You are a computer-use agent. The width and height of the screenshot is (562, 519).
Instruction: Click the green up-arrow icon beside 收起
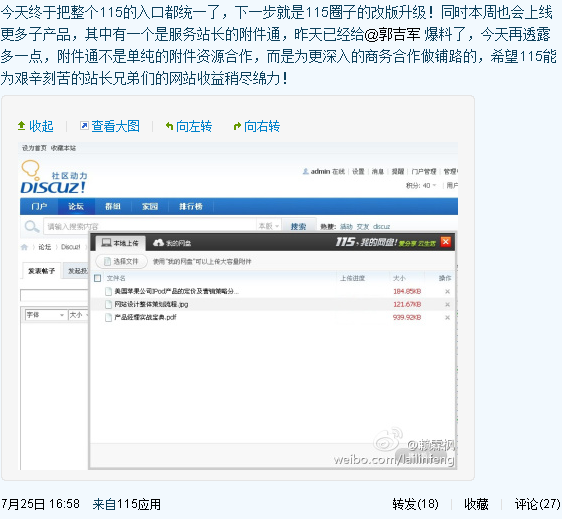pyautogui.click(x=22, y=126)
